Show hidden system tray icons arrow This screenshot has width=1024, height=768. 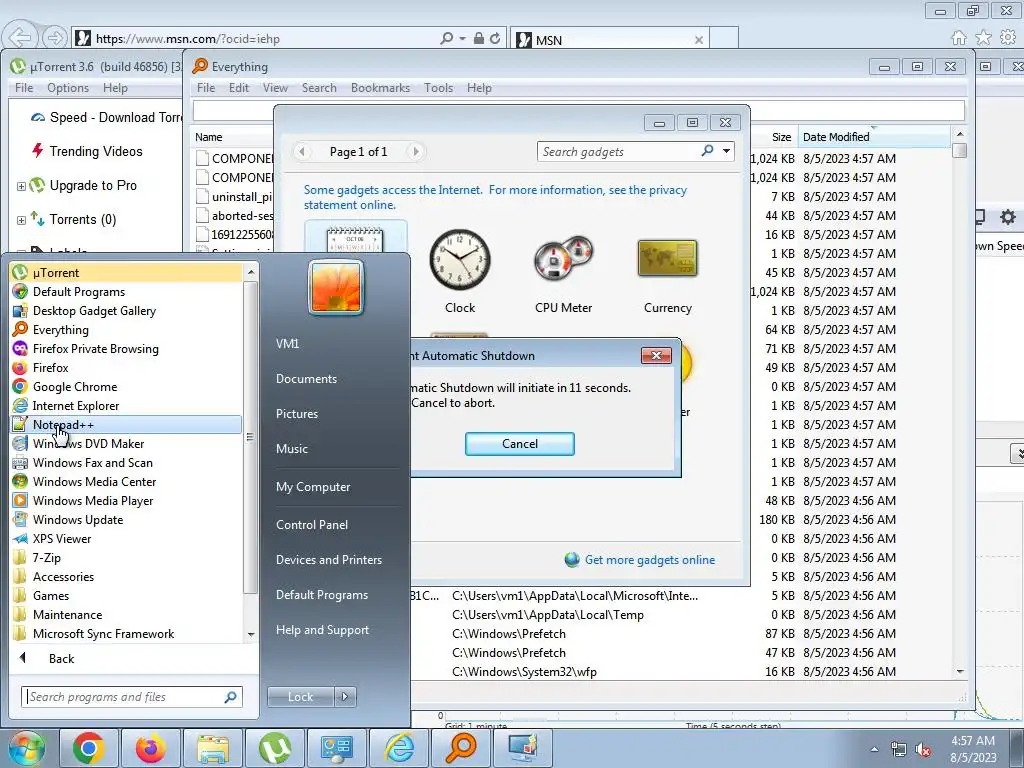click(874, 749)
